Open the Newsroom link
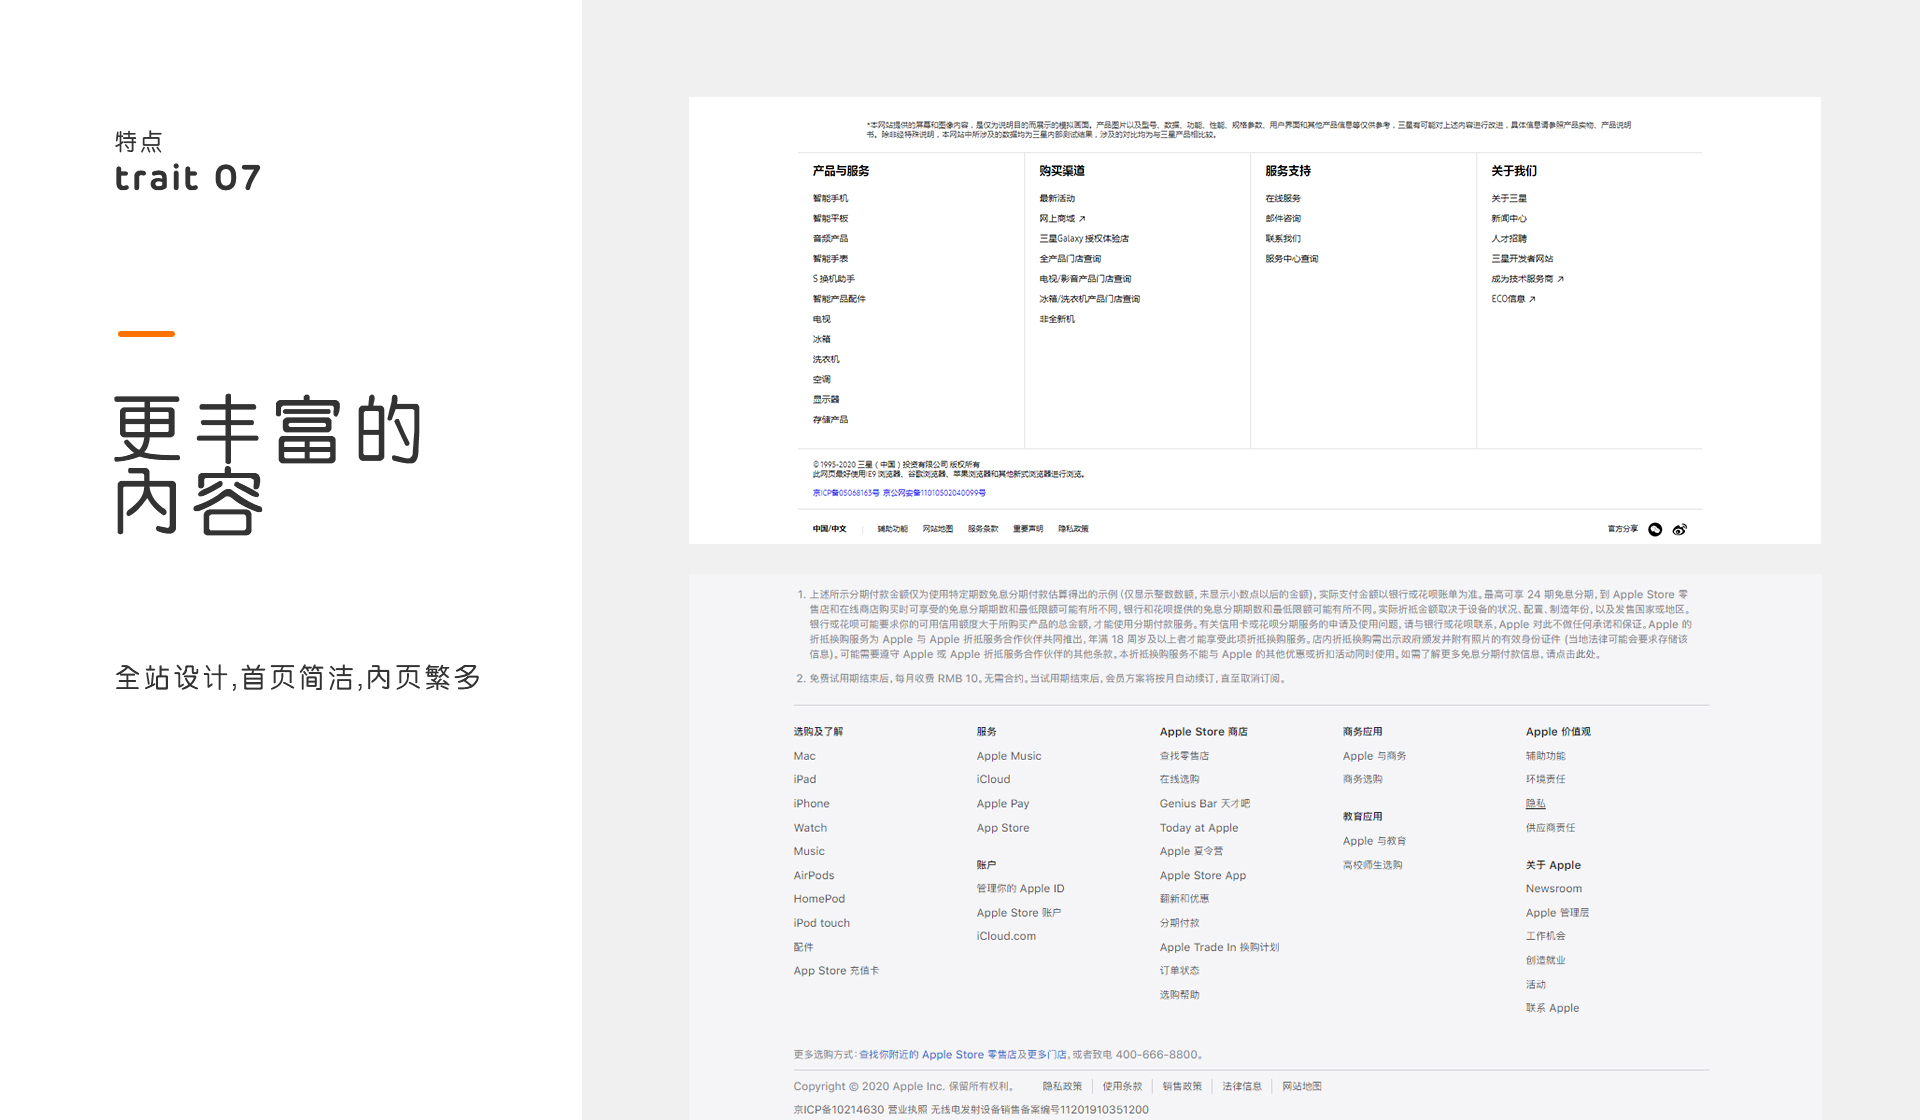Viewport: 1920px width, 1120px height. (1554, 888)
